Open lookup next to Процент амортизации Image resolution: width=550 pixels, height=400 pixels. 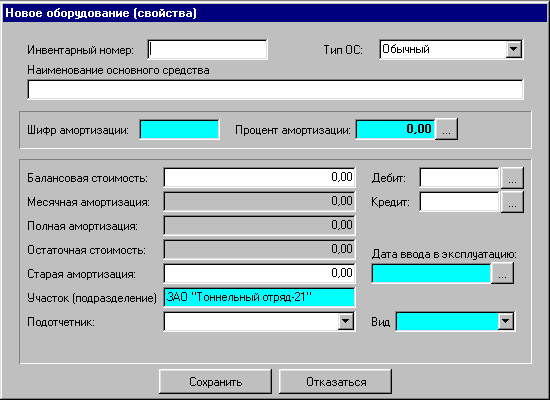[446, 129]
